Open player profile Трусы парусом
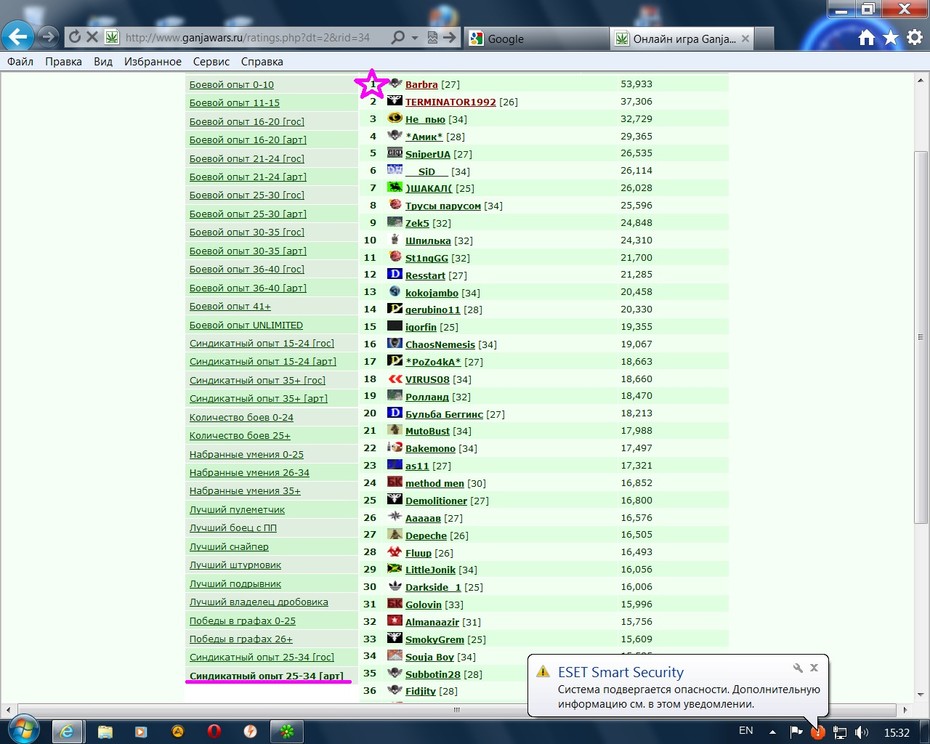 [442, 205]
